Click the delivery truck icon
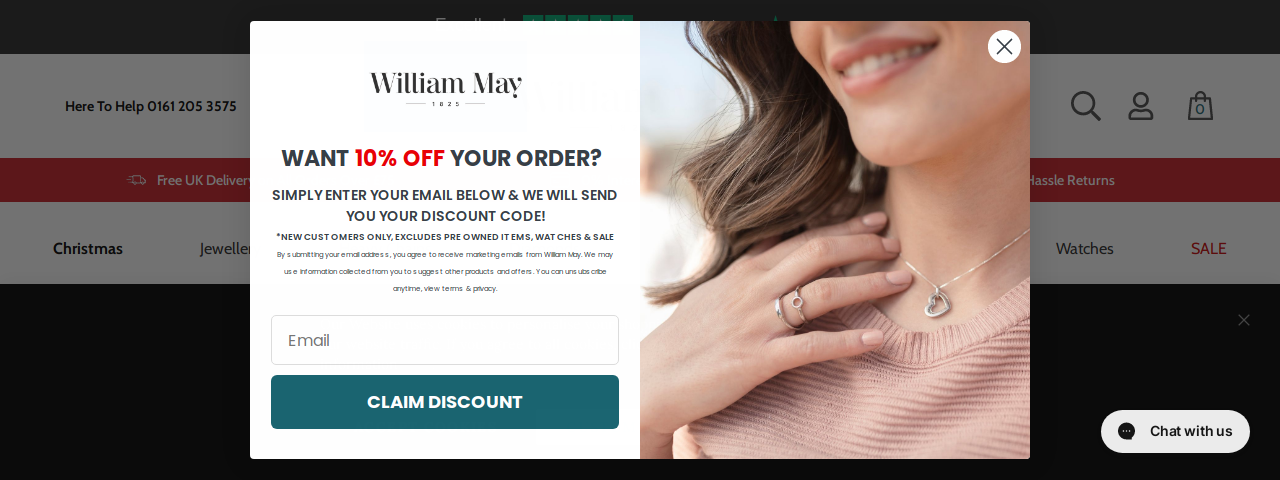Image resolution: width=1280 pixels, height=480 pixels. (137, 180)
